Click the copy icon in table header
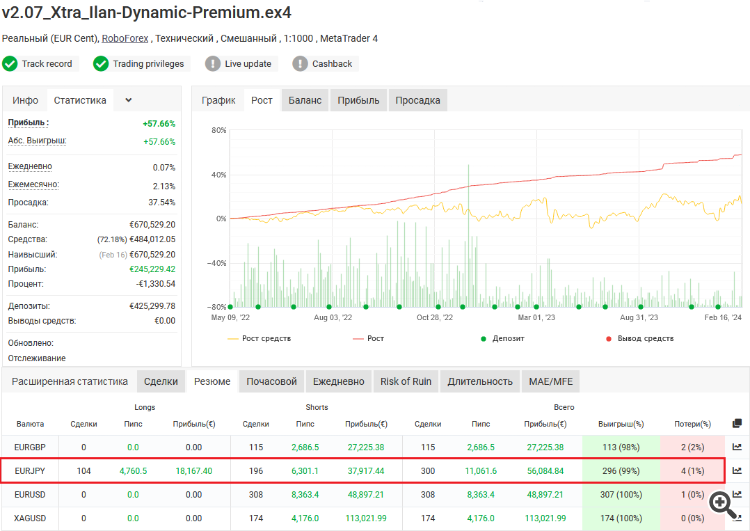 [737, 423]
